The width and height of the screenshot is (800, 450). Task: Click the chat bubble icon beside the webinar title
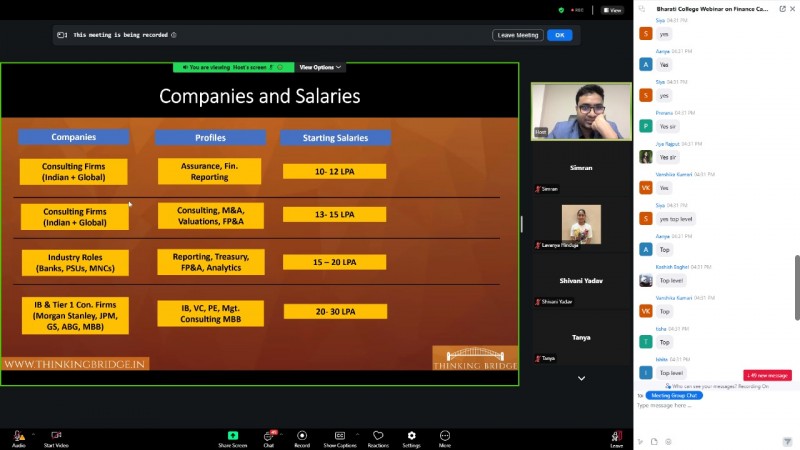click(642, 9)
